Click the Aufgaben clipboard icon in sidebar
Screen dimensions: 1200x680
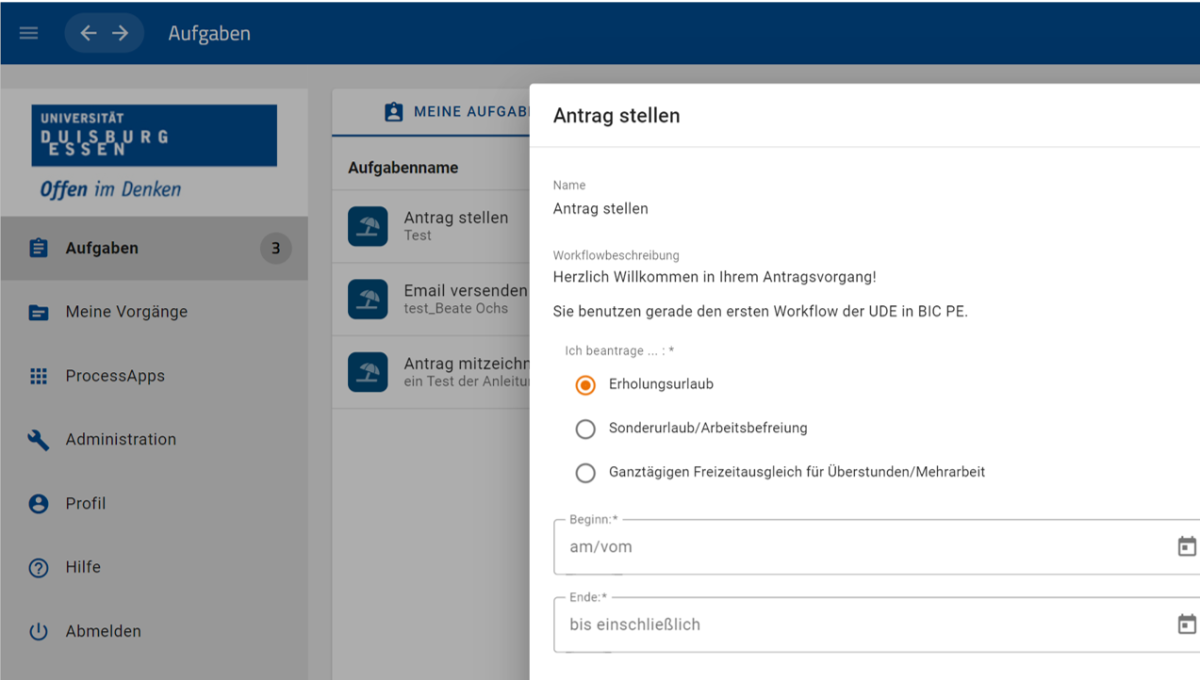[x=39, y=248]
